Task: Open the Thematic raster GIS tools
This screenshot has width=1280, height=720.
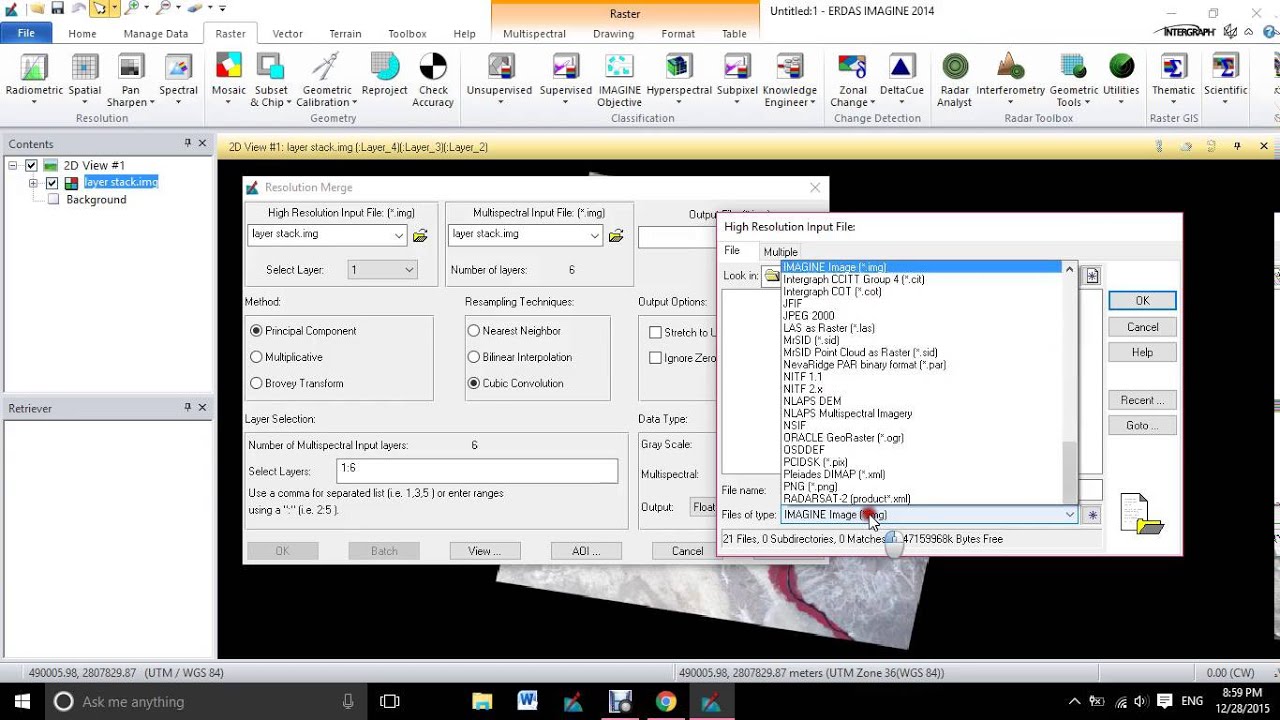Action: tap(1173, 78)
